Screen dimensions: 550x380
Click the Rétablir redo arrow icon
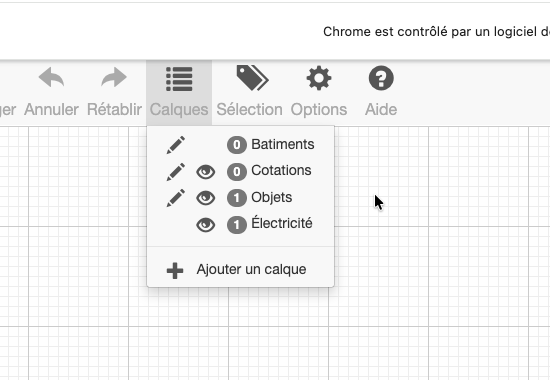pos(114,77)
